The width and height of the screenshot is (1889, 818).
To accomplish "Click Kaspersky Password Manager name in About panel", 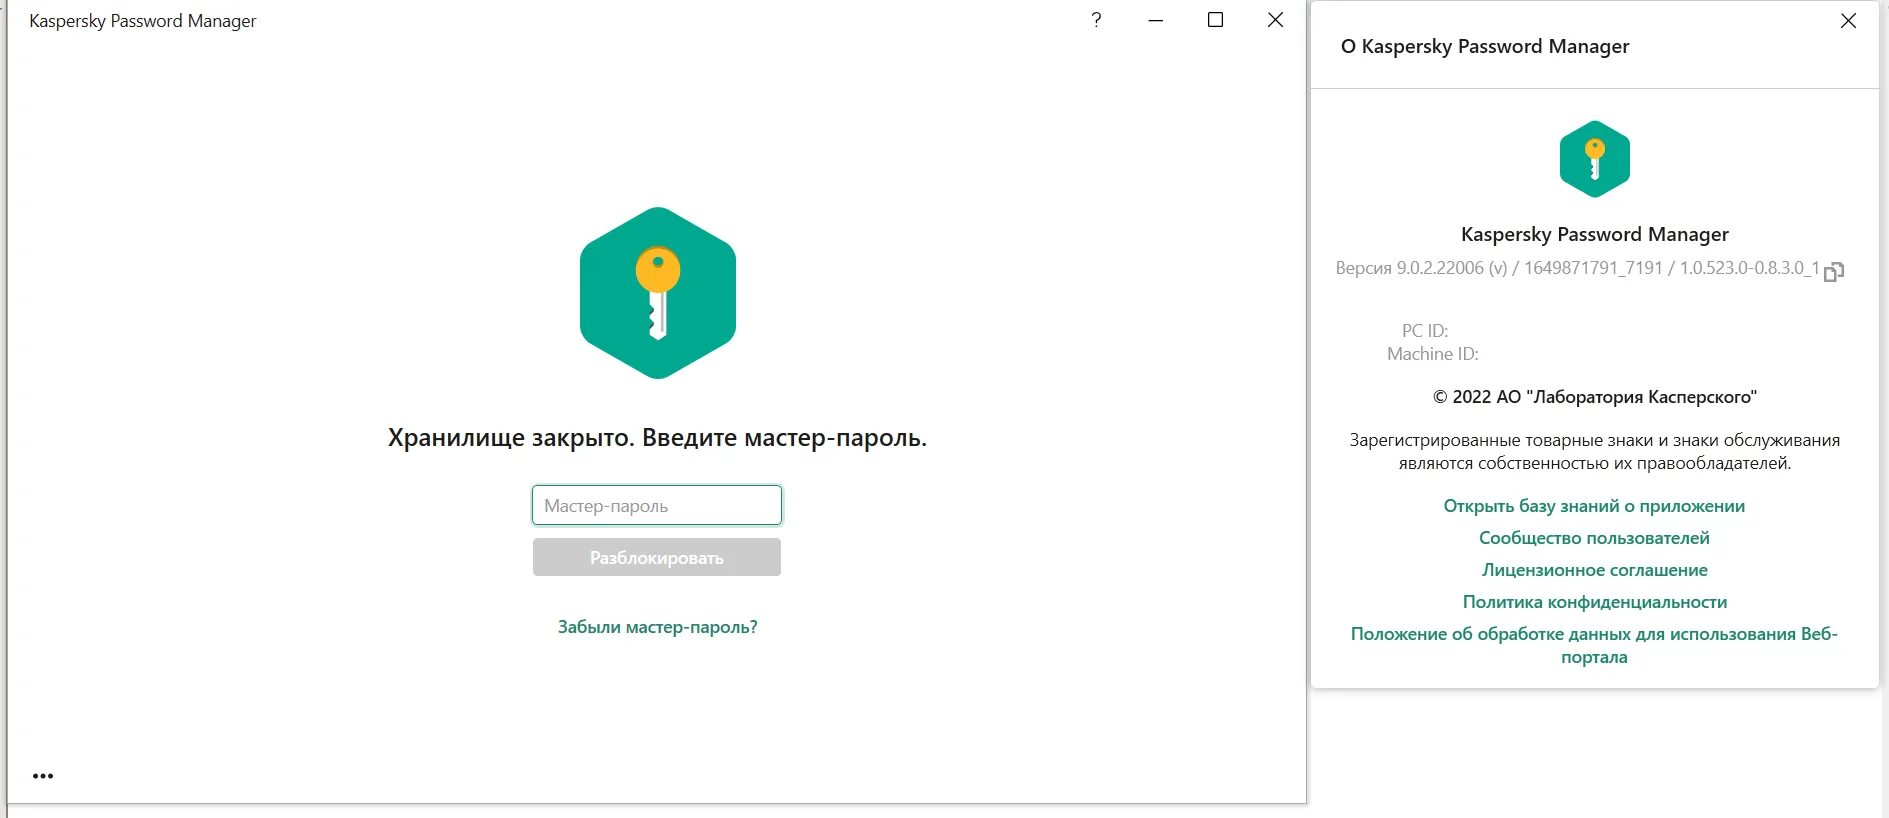I will 1595,234.
